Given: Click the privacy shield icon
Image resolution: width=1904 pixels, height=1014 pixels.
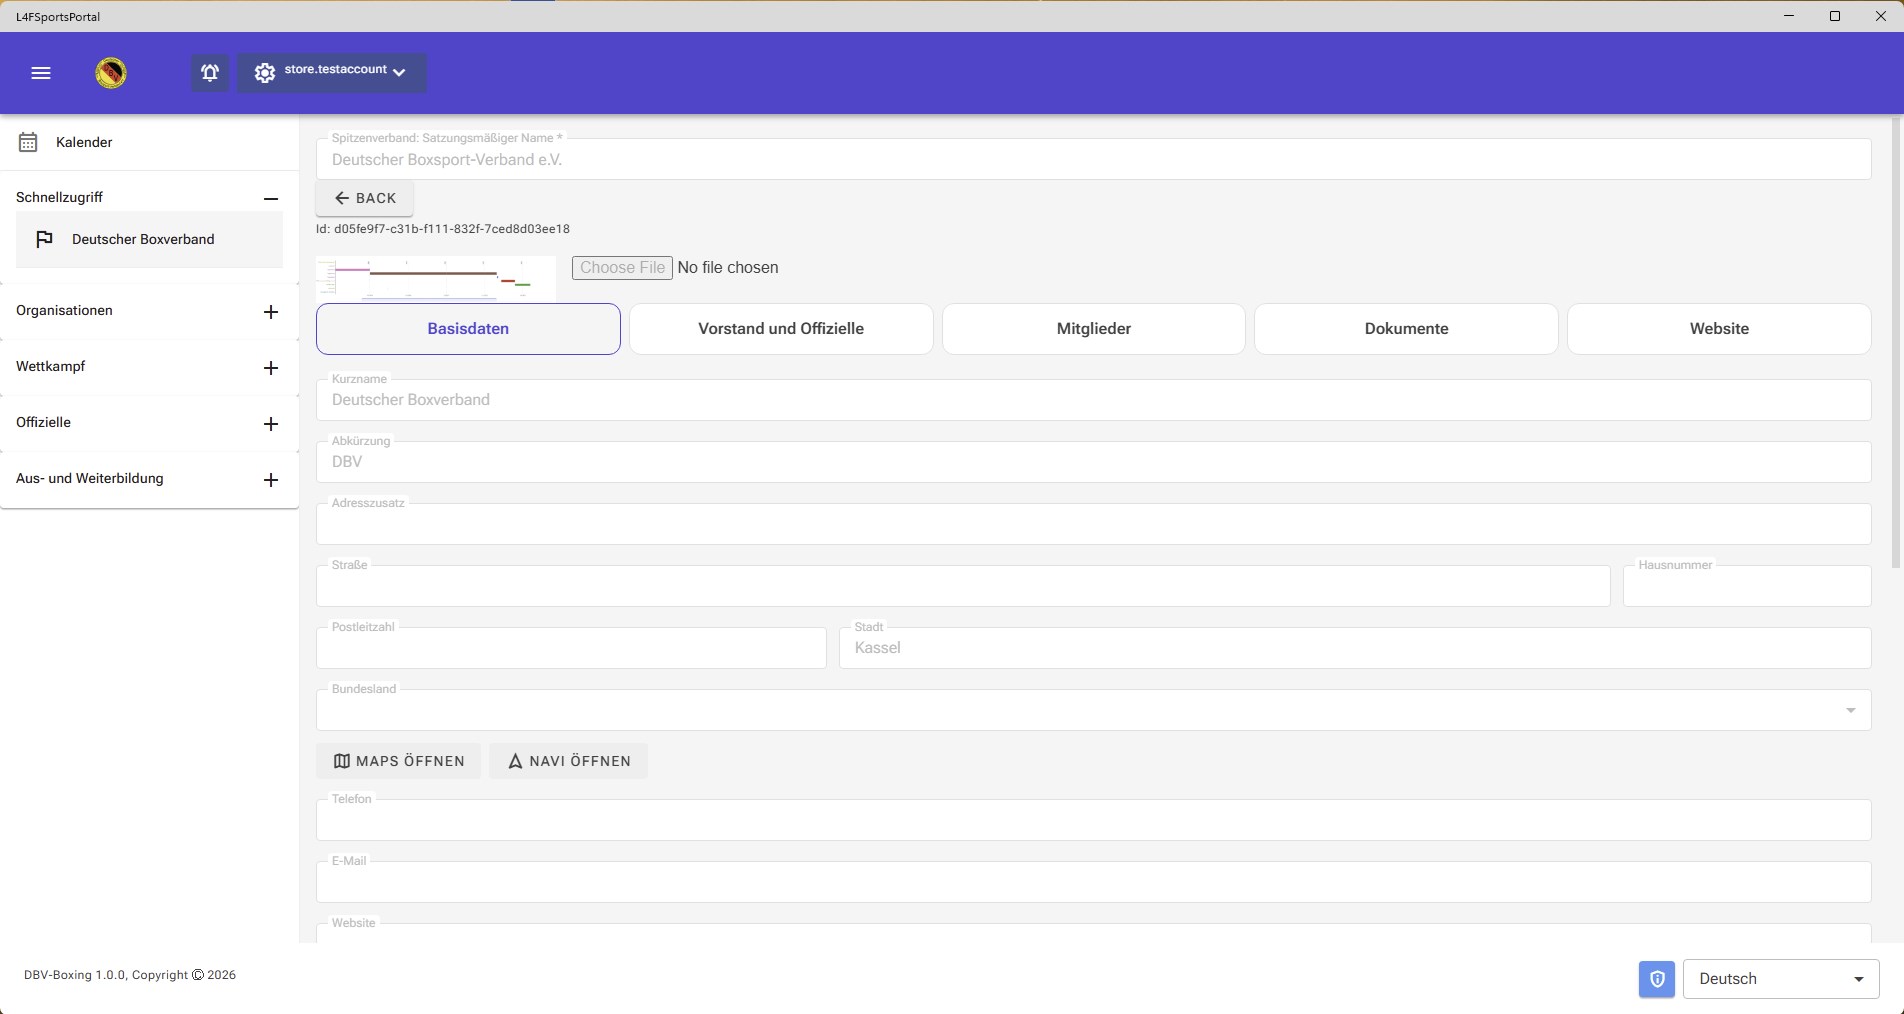Looking at the screenshot, I should 1657,979.
